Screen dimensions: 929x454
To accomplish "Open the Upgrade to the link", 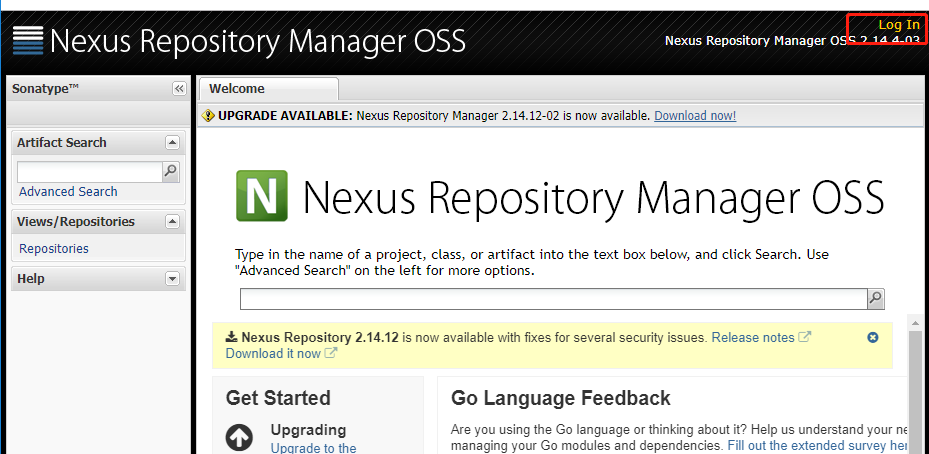I will click(x=313, y=448).
